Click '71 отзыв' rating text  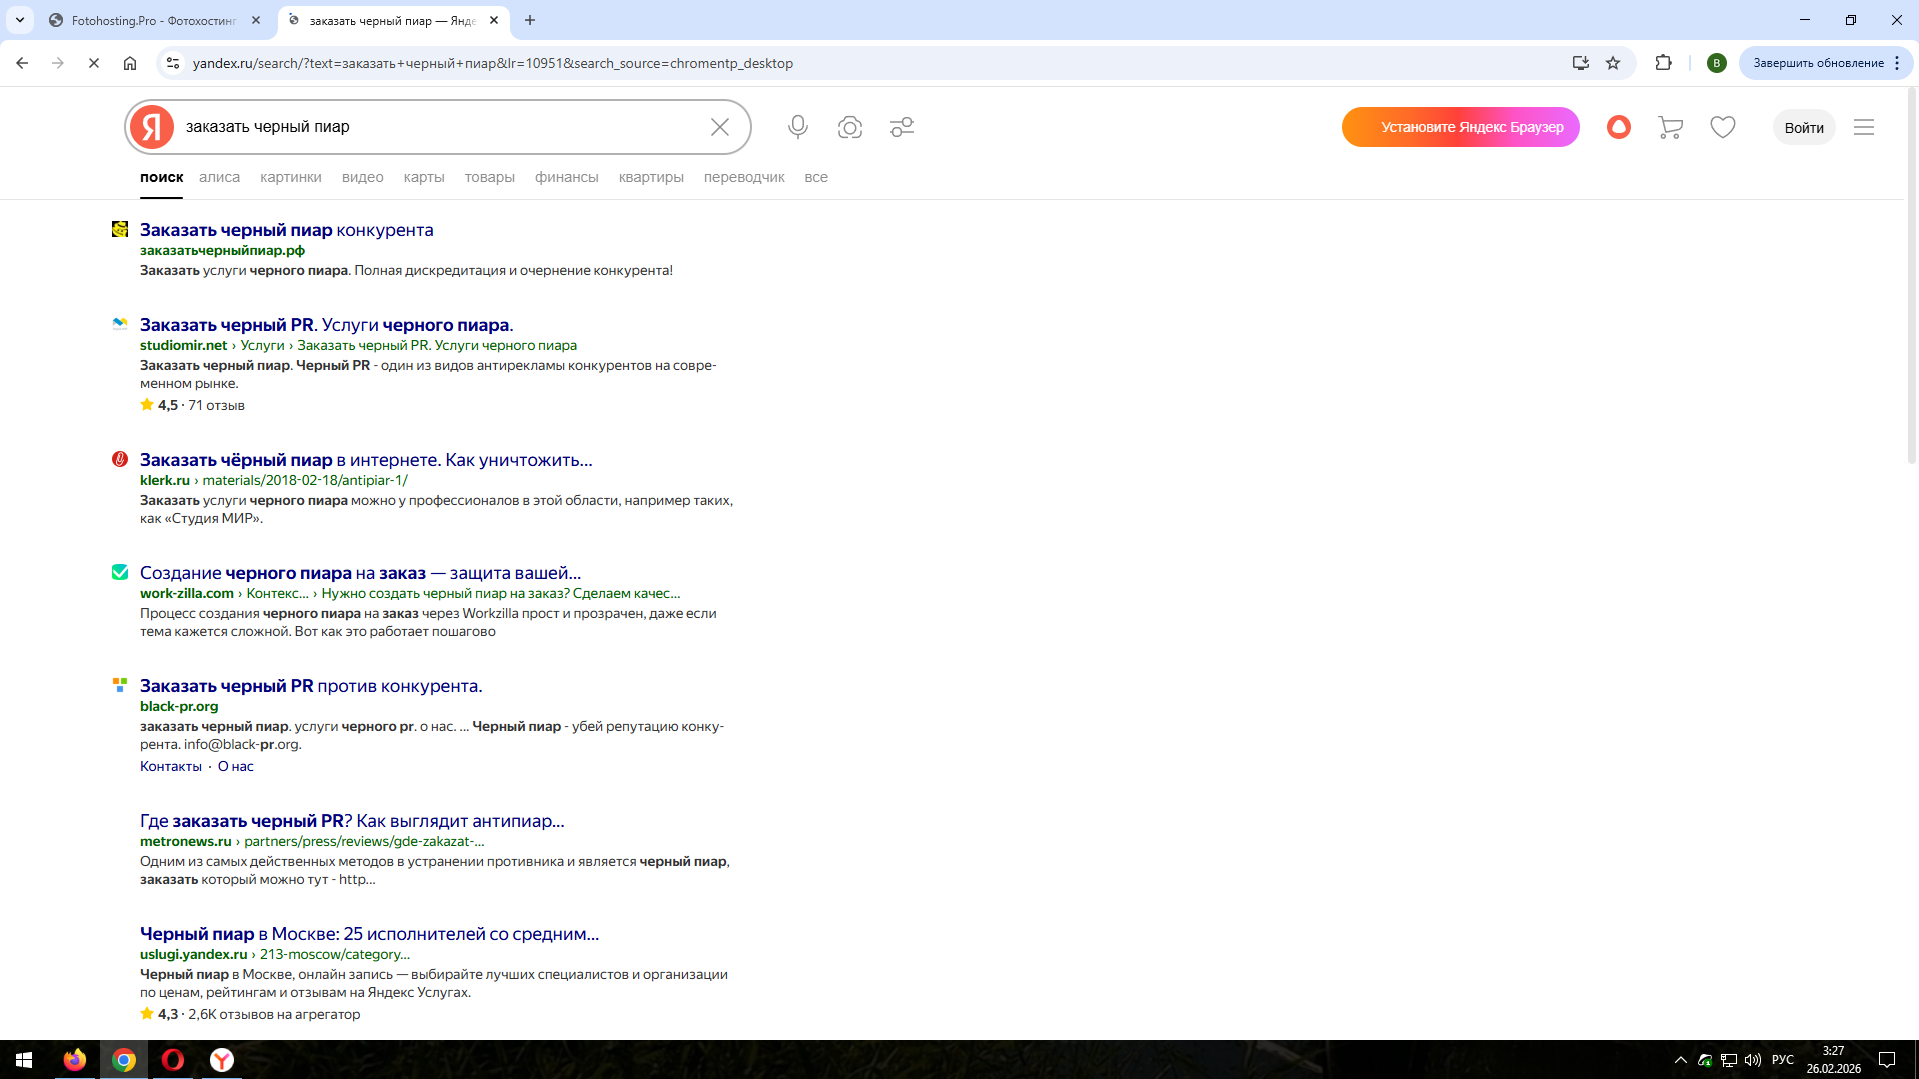tap(216, 405)
